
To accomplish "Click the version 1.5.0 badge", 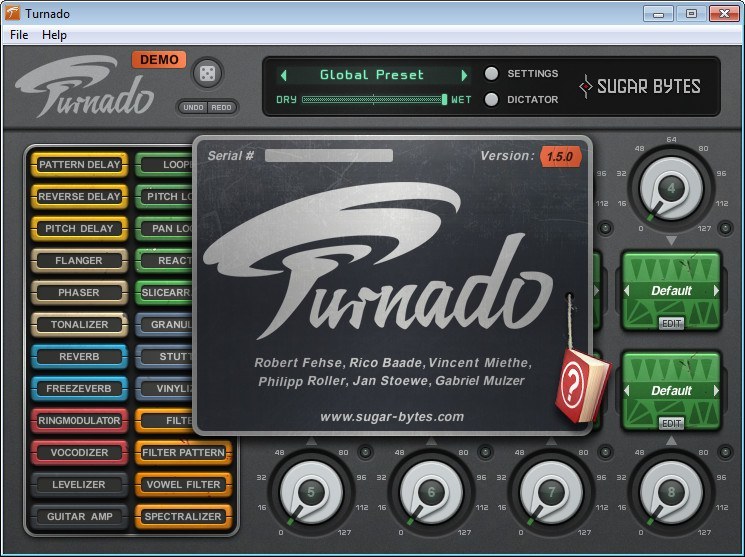I will (561, 156).
